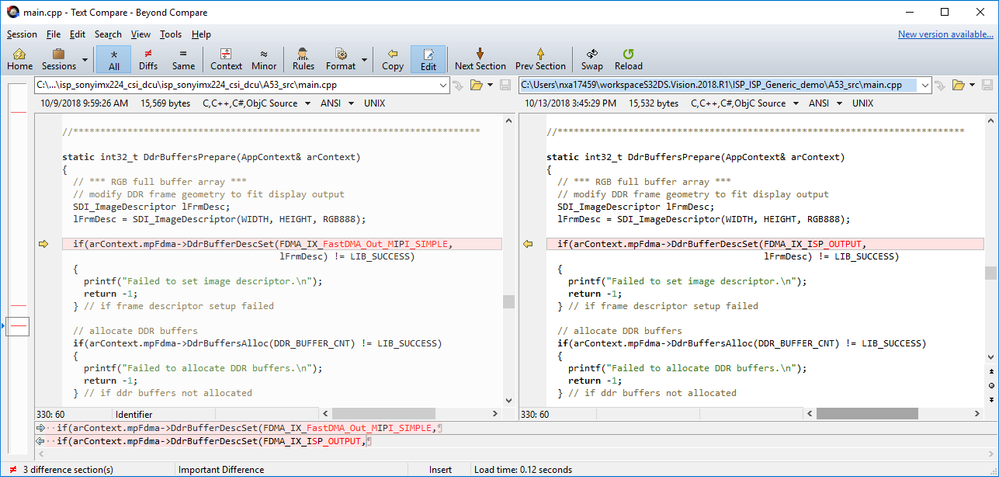The width and height of the screenshot is (999, 477).
Task: Click copy-to-right arrow in left gutter
Action: 44,244
